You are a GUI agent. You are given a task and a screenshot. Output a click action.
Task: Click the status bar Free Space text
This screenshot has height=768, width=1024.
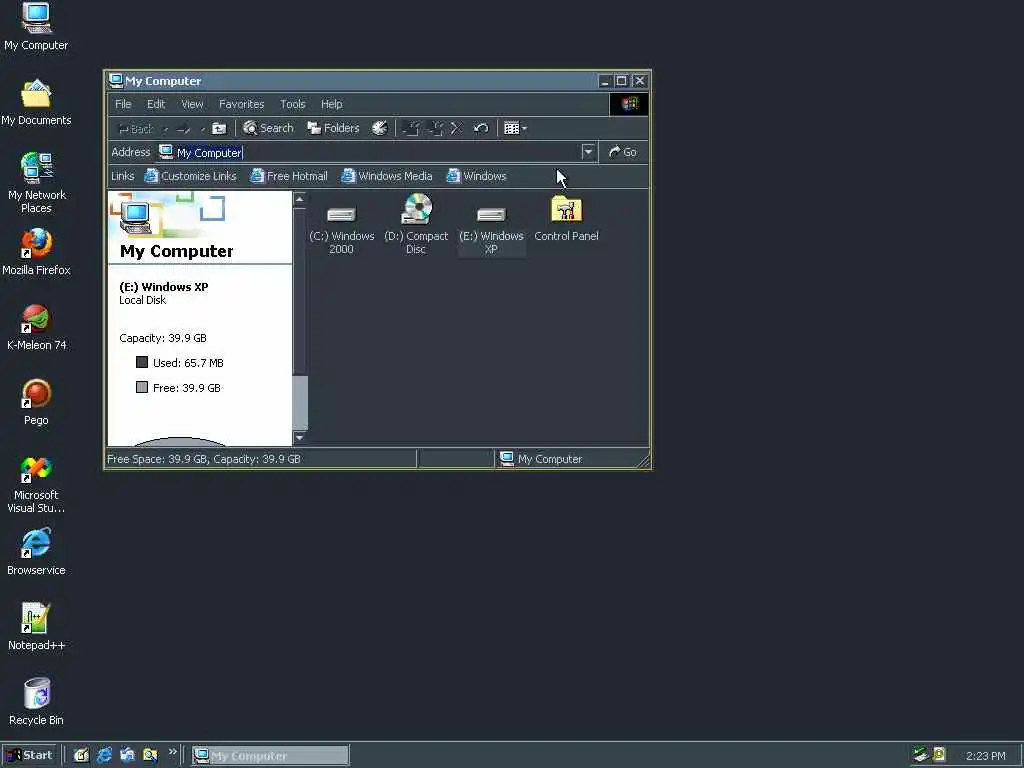[x=204, y=458]
